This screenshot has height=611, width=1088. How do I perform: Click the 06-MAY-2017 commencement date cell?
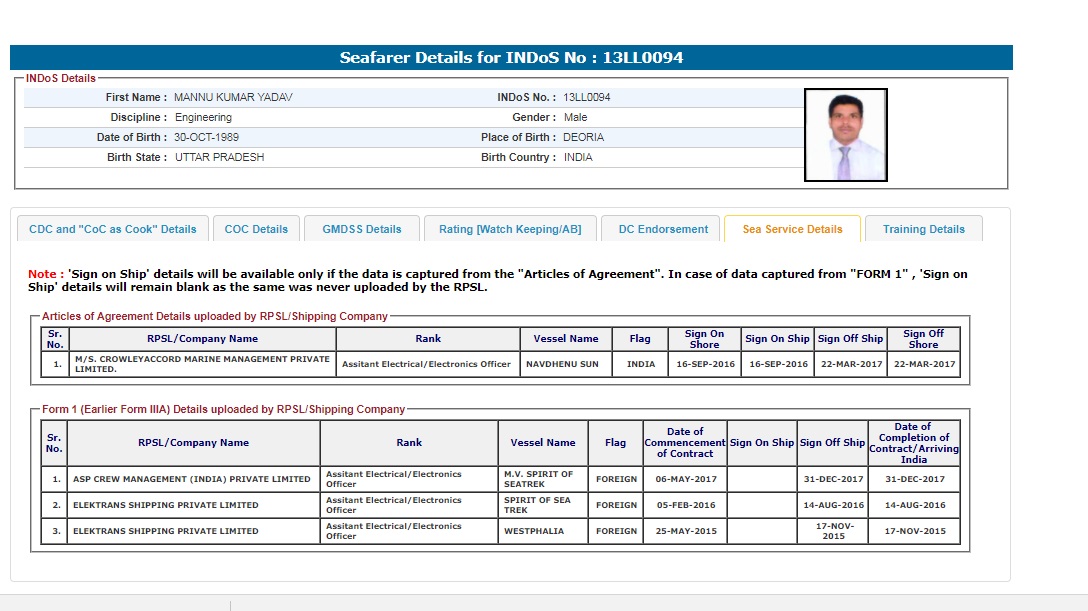pos(685,479)
